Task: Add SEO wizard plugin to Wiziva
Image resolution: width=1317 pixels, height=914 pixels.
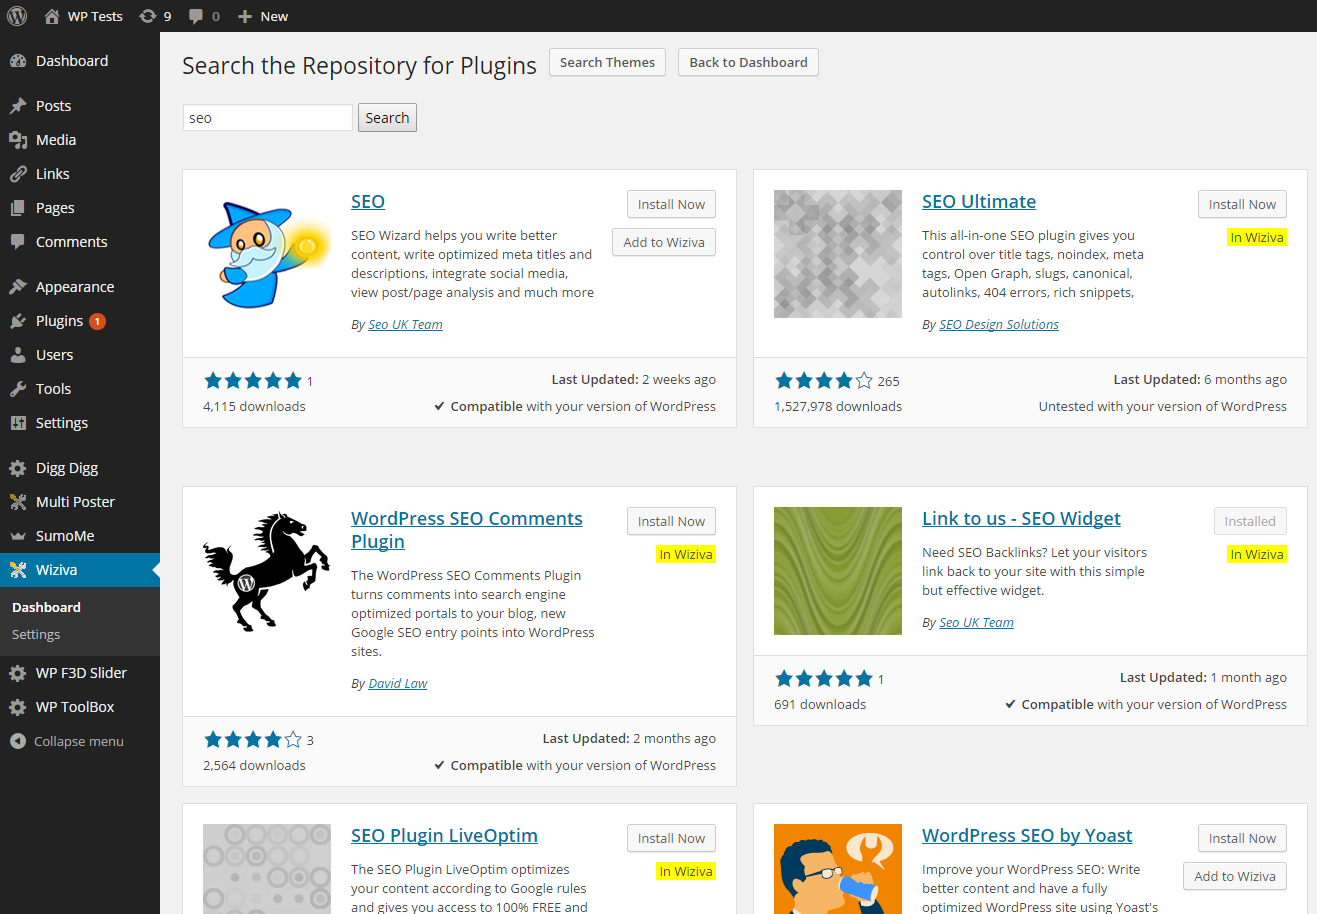Action: click(664, 242)
